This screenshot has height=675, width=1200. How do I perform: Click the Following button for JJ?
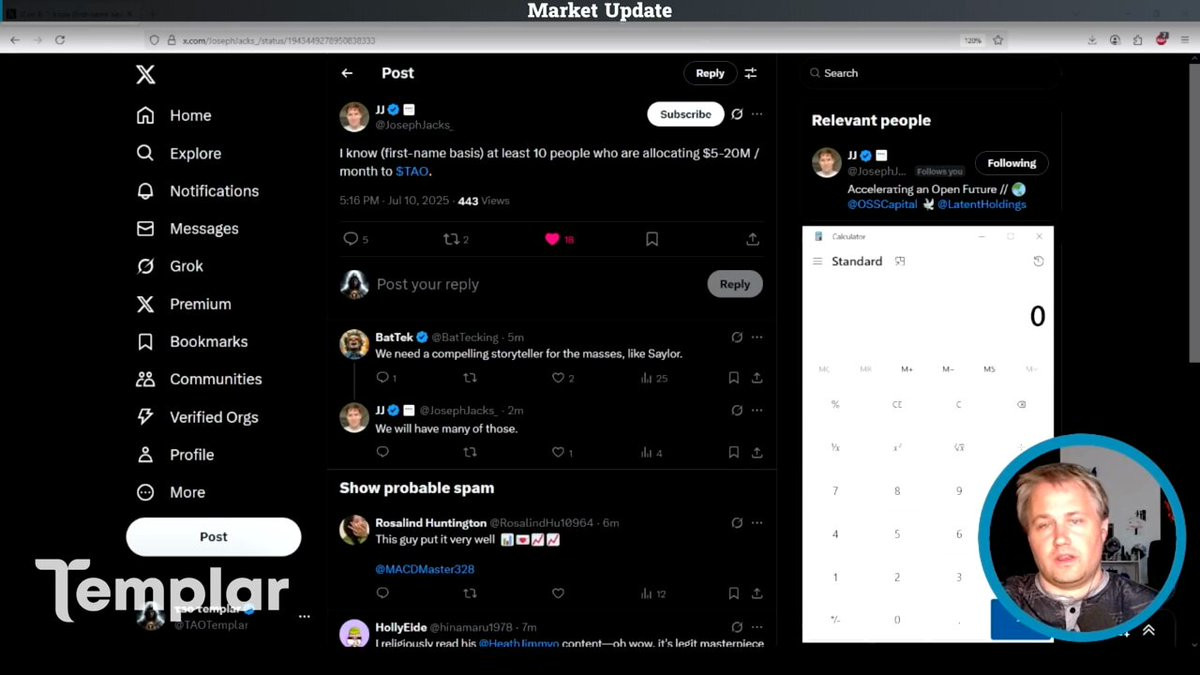pyautogui.click(x=1011, y=163)
